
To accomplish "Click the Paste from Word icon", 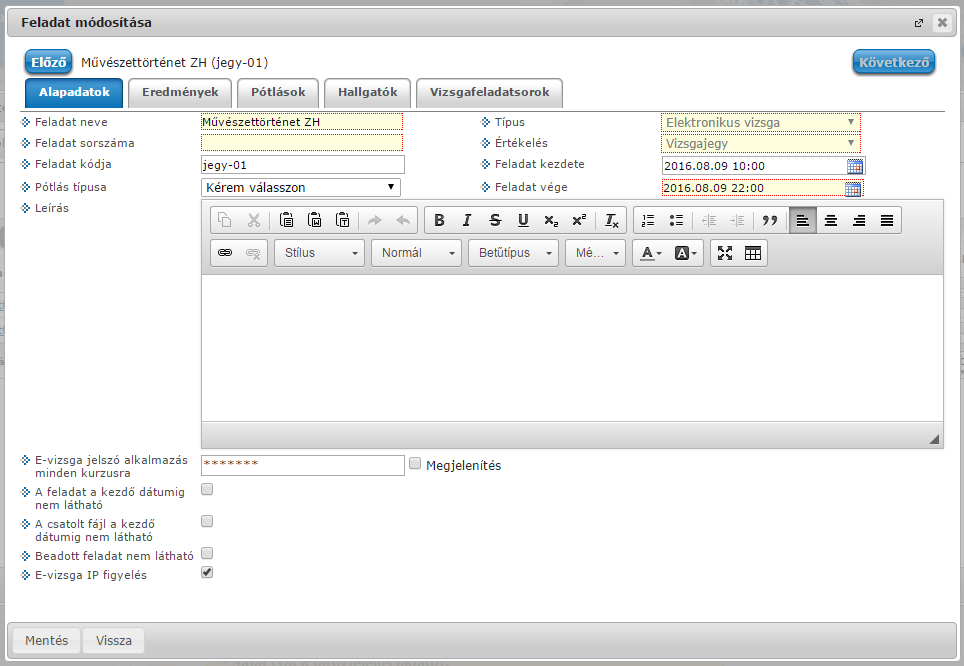I will [314, 220].
